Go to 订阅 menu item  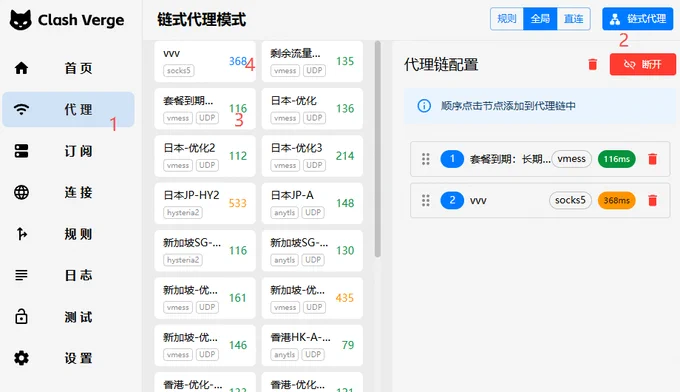[x=69, y=151]
